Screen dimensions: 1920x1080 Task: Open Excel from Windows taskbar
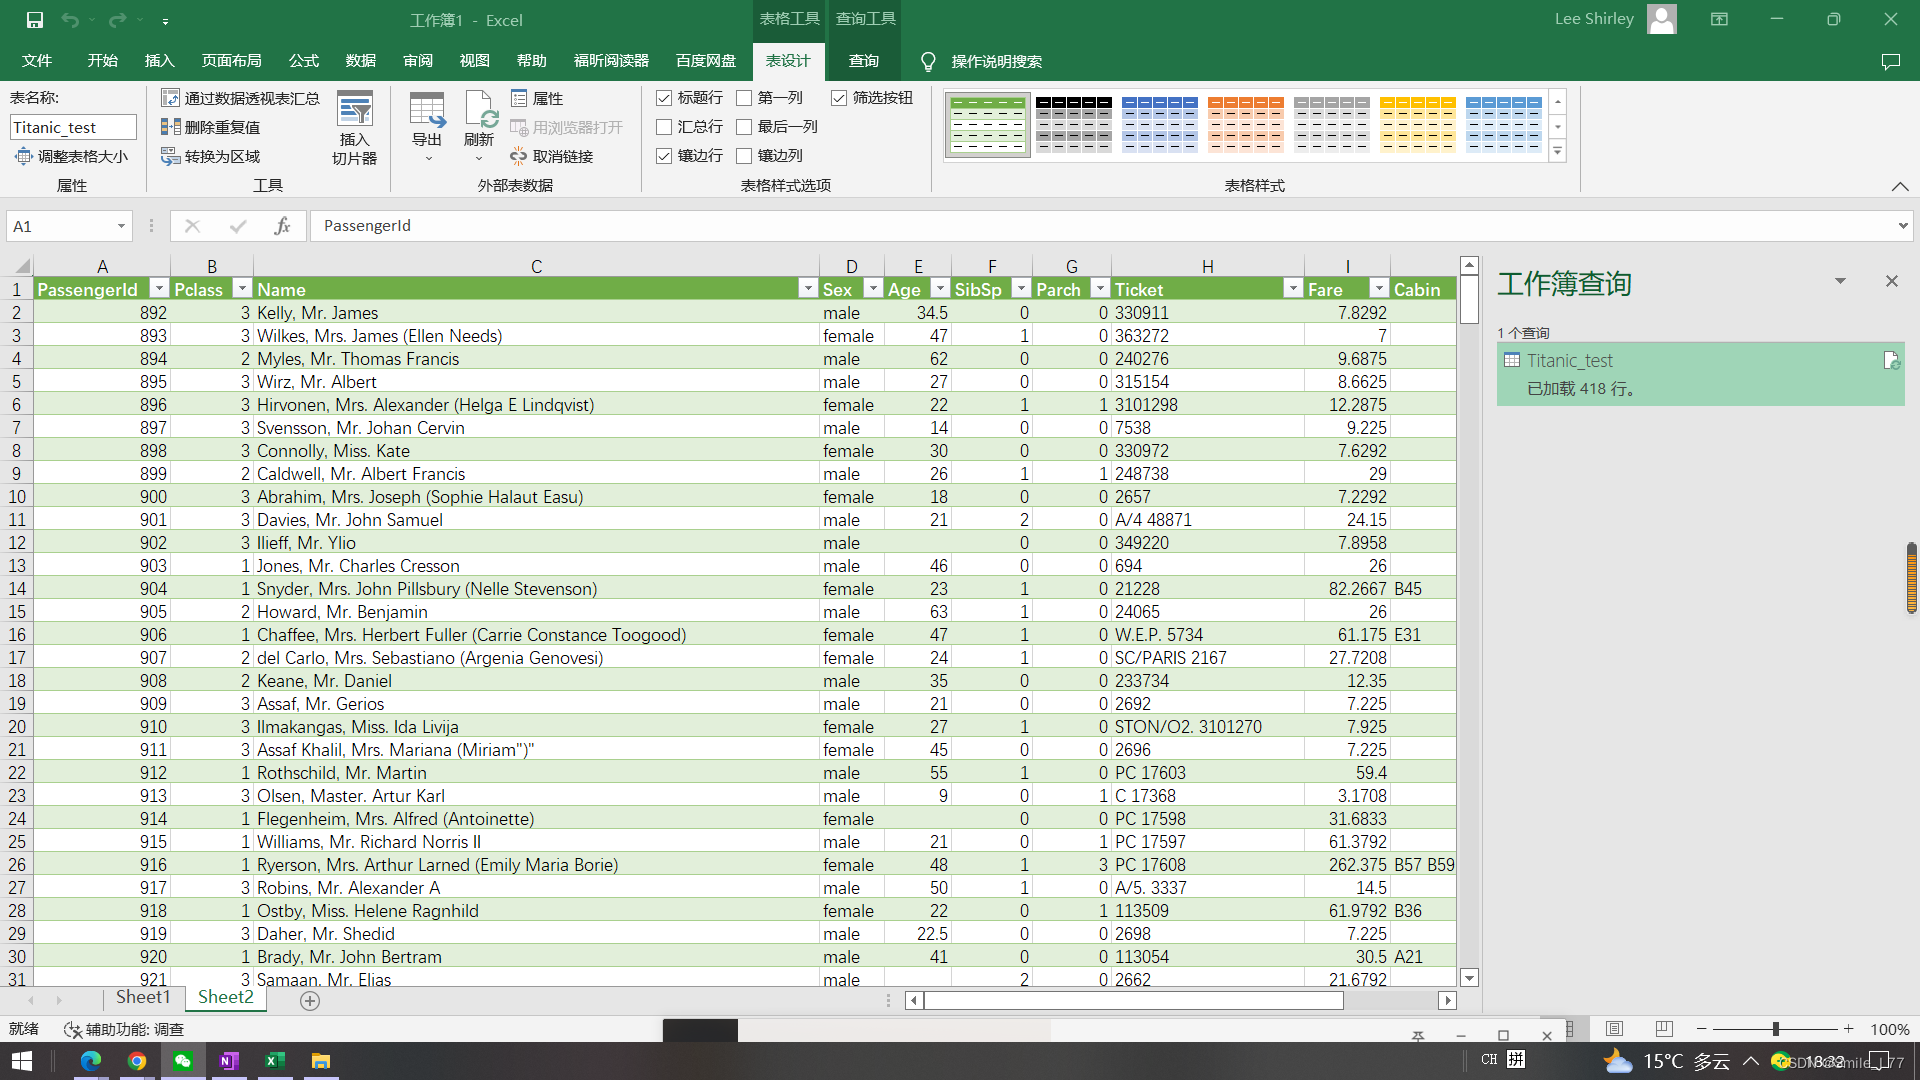275,1061
